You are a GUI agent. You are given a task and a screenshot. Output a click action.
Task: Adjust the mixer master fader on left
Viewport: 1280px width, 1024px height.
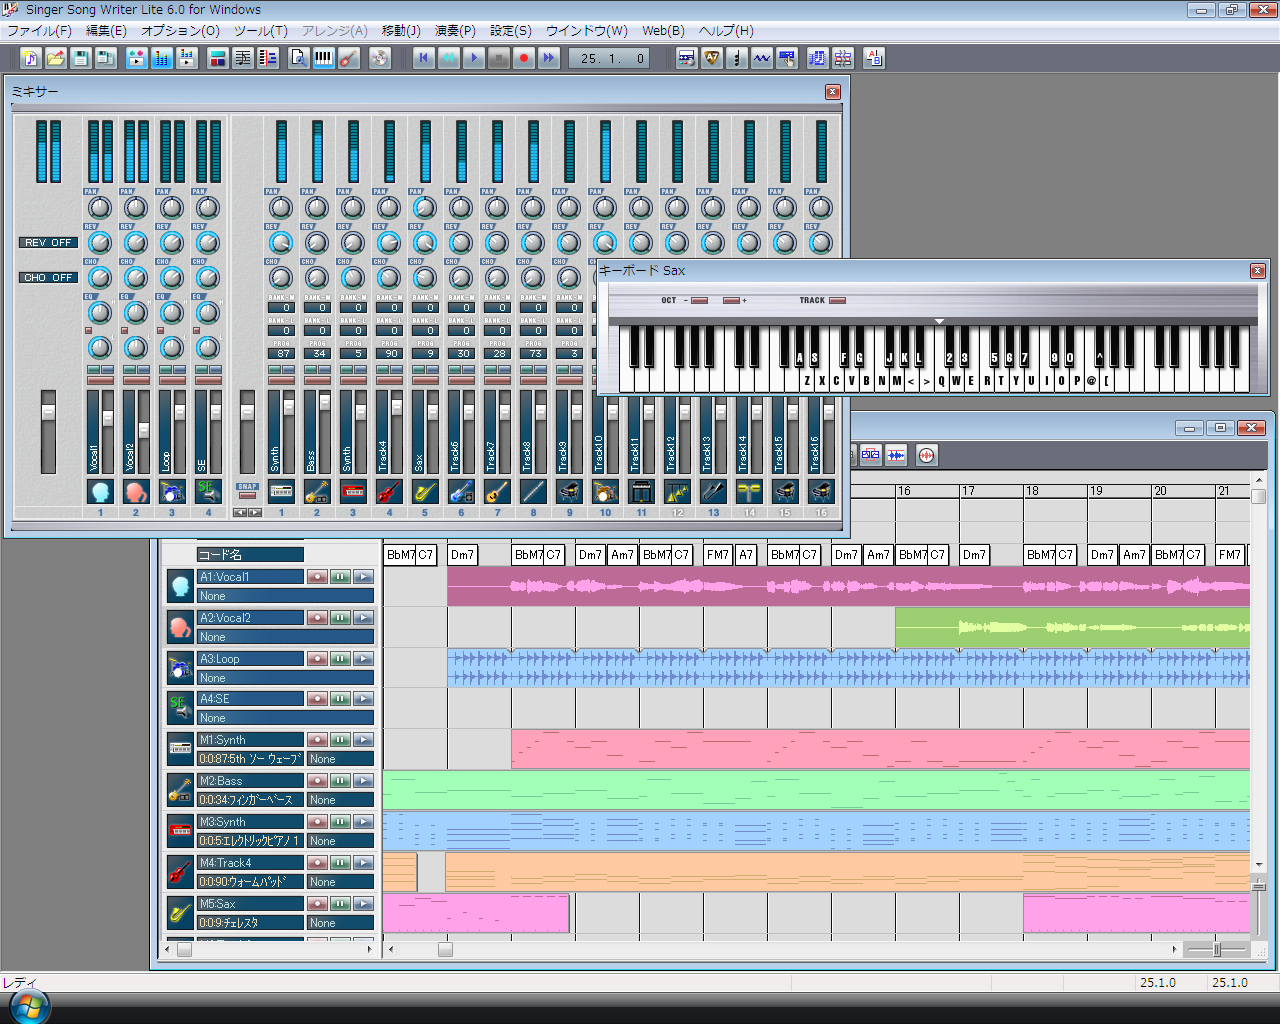[48, 413]
